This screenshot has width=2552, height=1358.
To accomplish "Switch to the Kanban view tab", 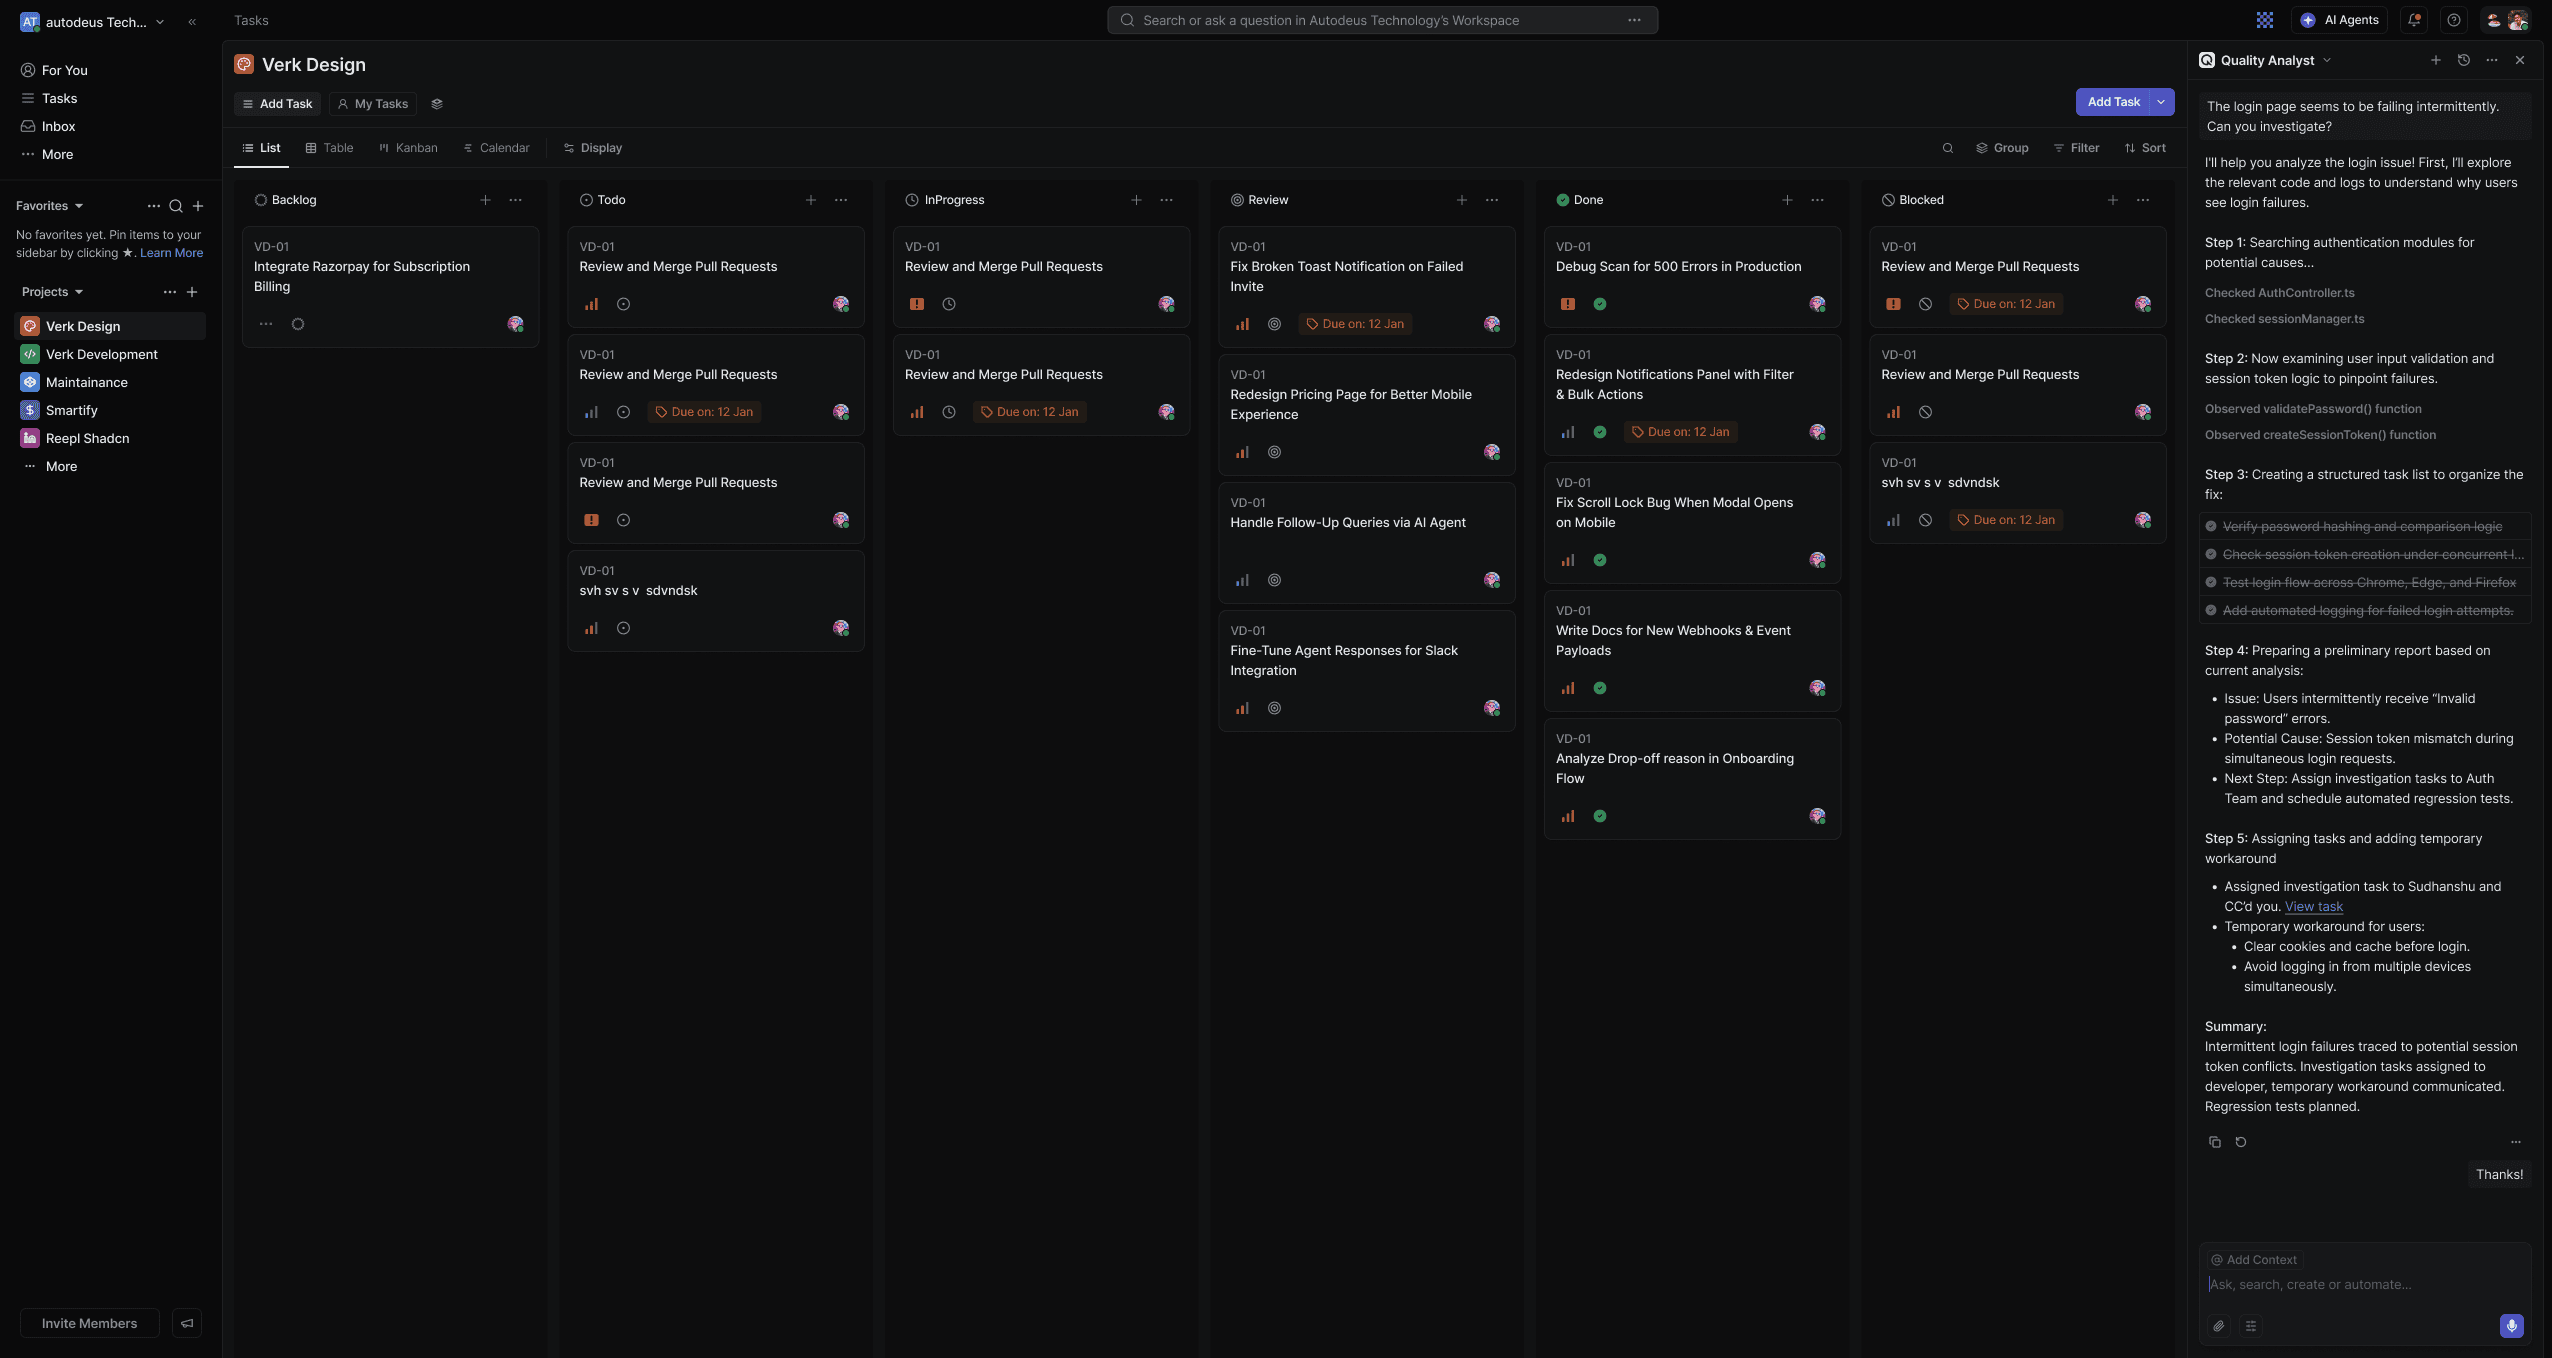I will point(408,148).
